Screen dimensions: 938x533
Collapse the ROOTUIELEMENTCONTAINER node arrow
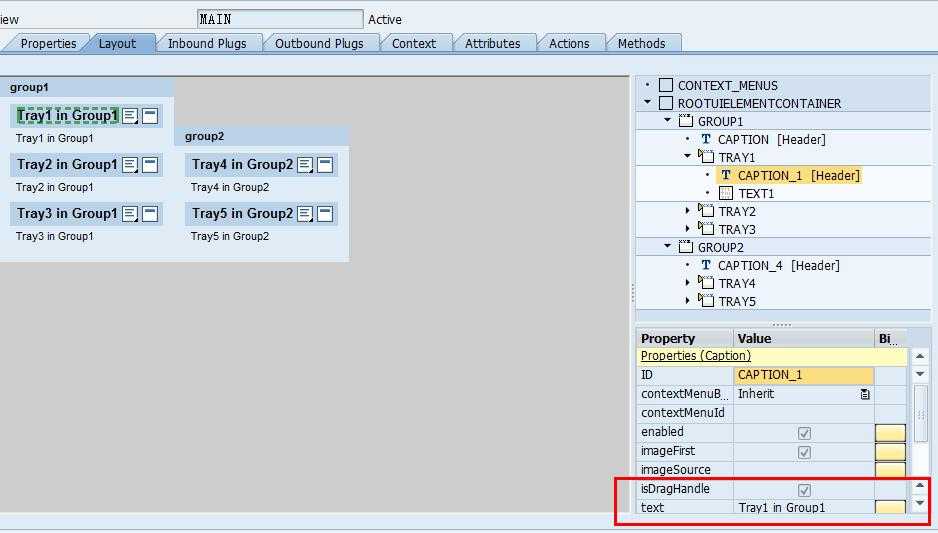(x=647, y=102)
